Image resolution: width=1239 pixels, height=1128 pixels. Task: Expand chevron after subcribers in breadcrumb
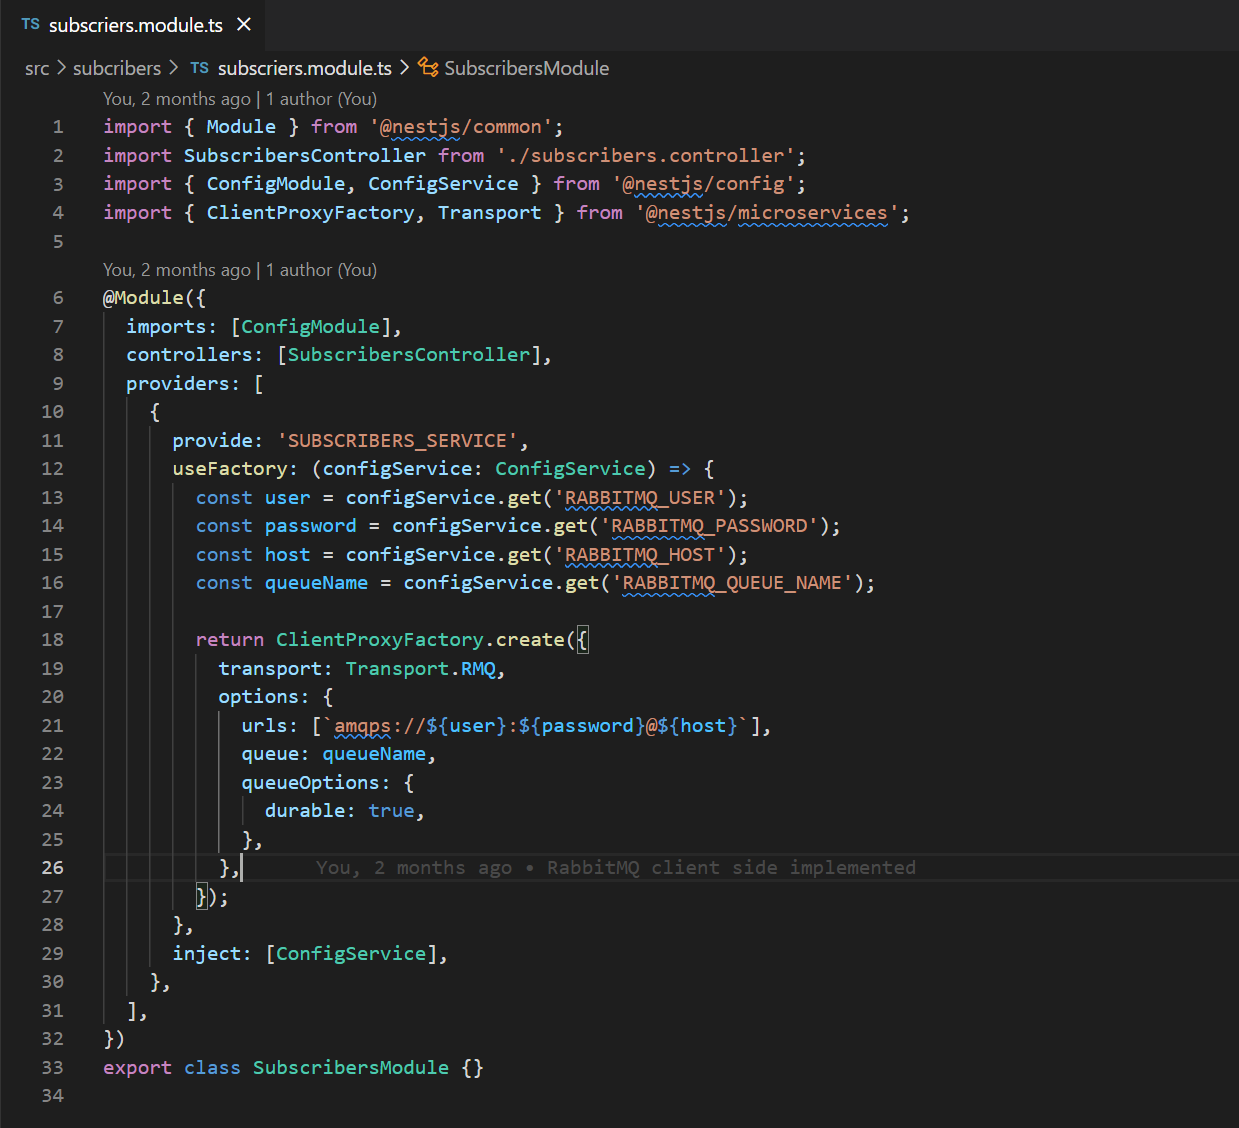[173, 68]
